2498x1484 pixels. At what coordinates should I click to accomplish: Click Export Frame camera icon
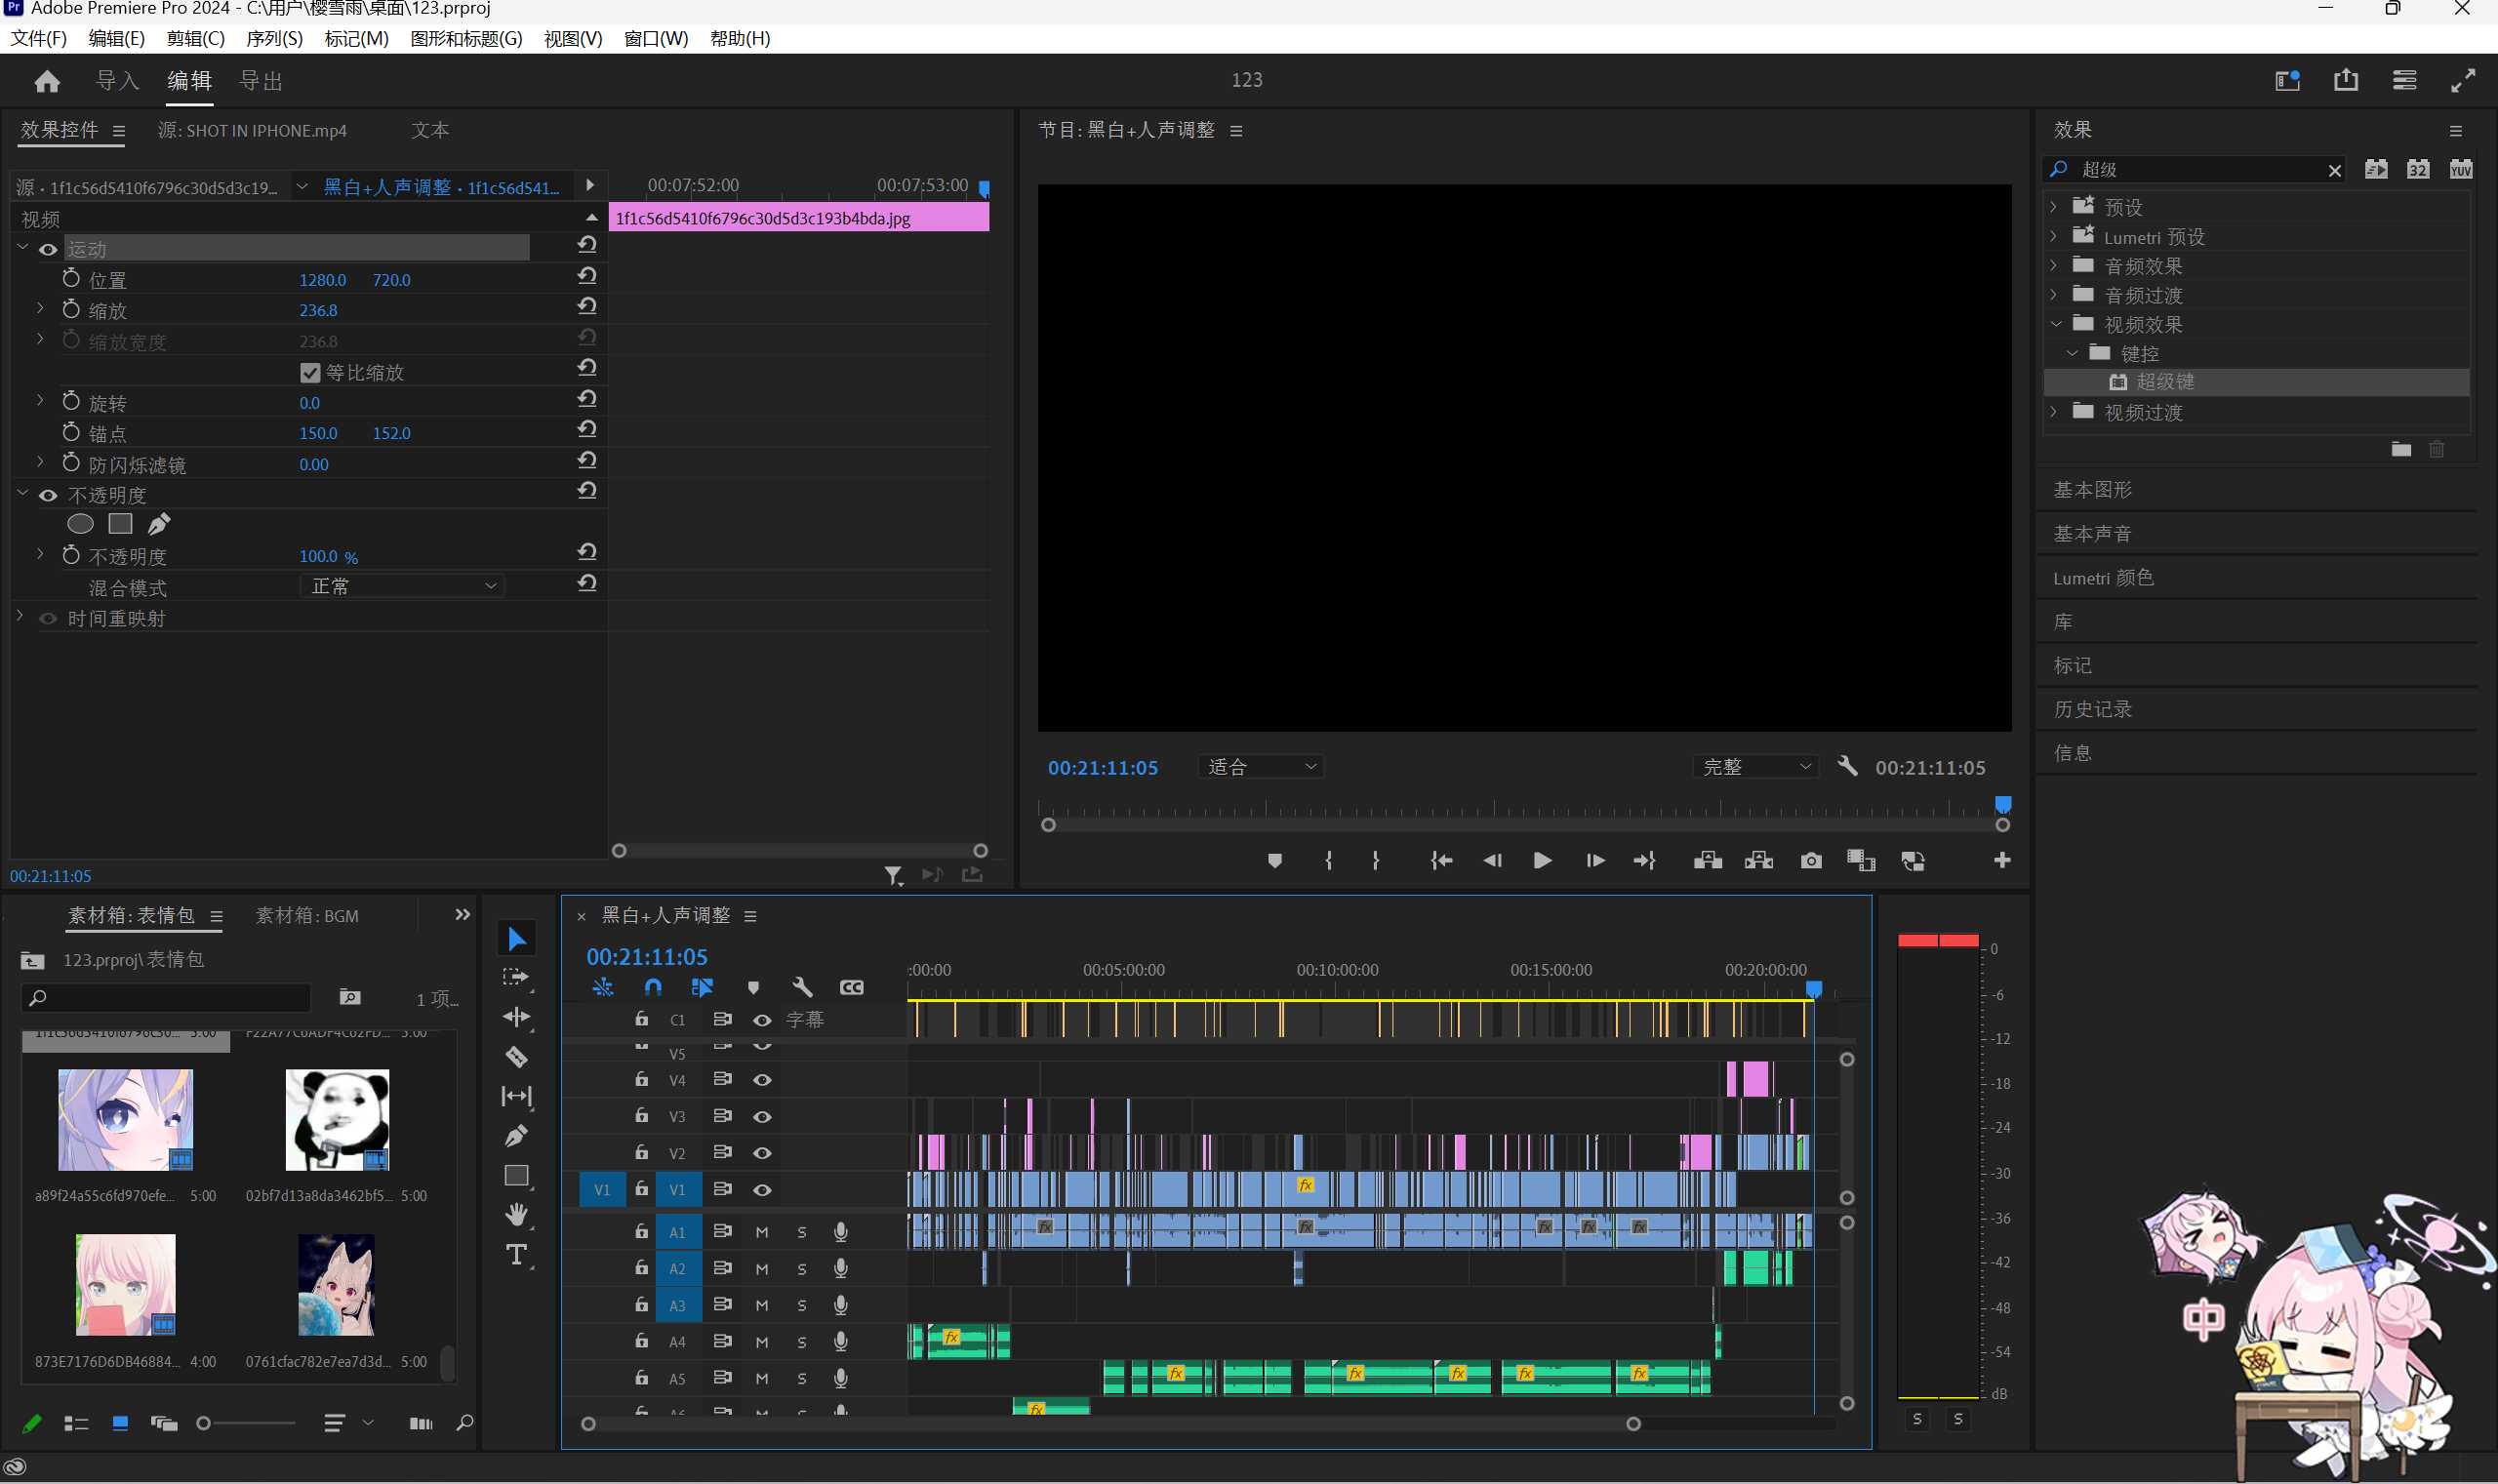tap(1811, 861)
